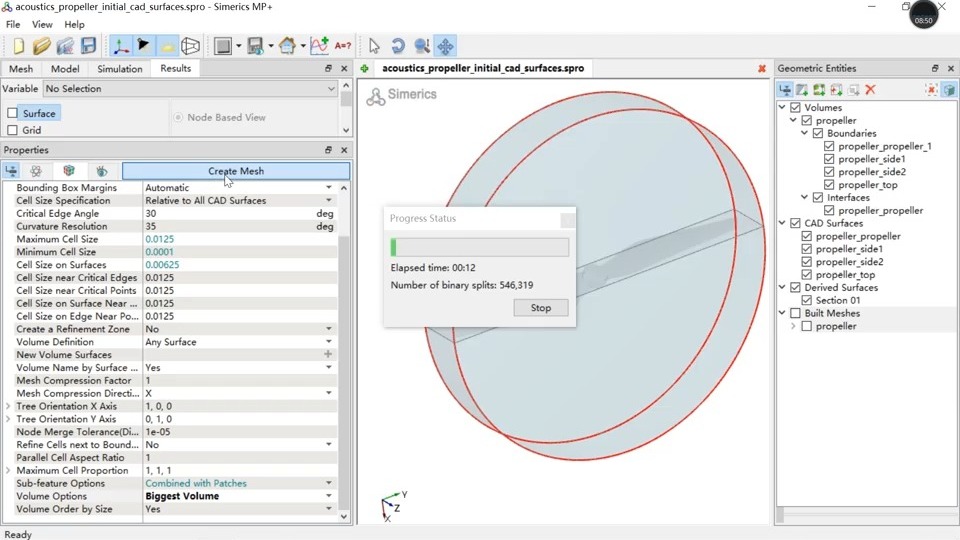Select the arrow pointer tool
This screenshot has height=540, width=960.
(374, 46)
